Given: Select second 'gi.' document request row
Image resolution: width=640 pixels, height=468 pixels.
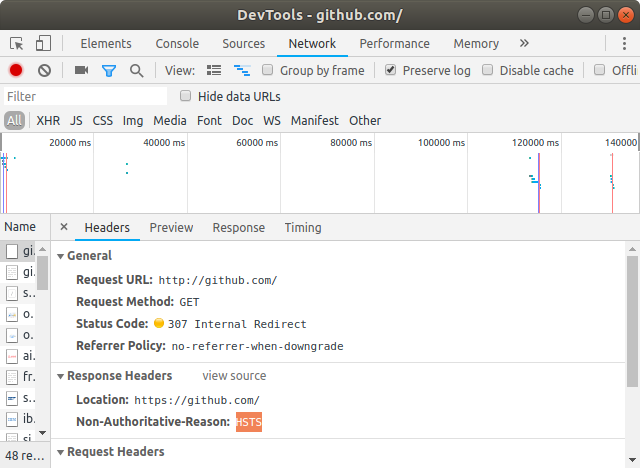Looking at the screenshot, I should pyautogui.click(x=19, y=272).
